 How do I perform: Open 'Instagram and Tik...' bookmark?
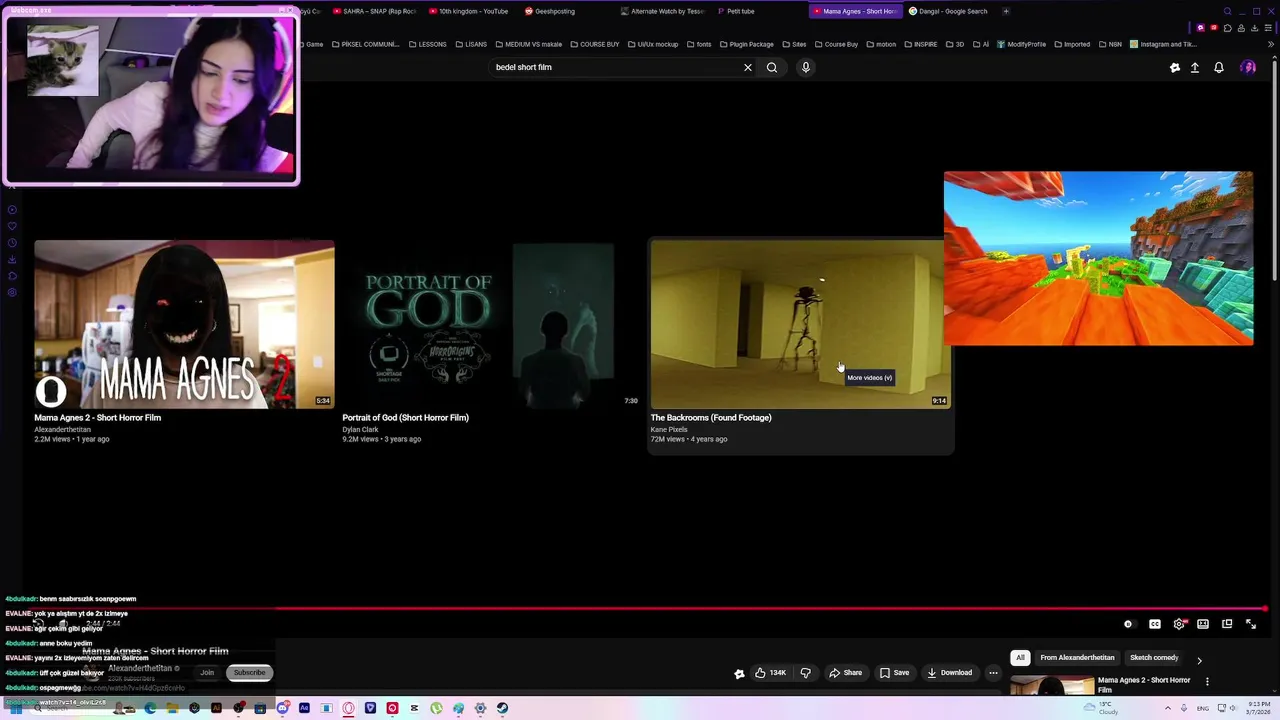[1163, 44]
